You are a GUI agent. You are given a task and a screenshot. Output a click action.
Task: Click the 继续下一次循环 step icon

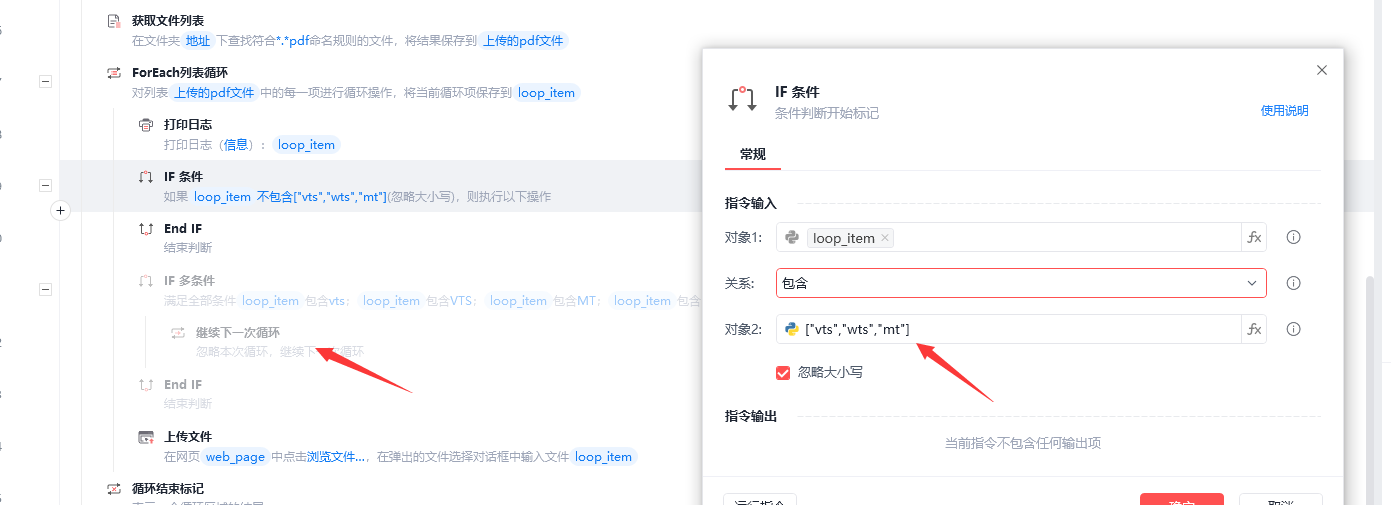click(178, 333)
